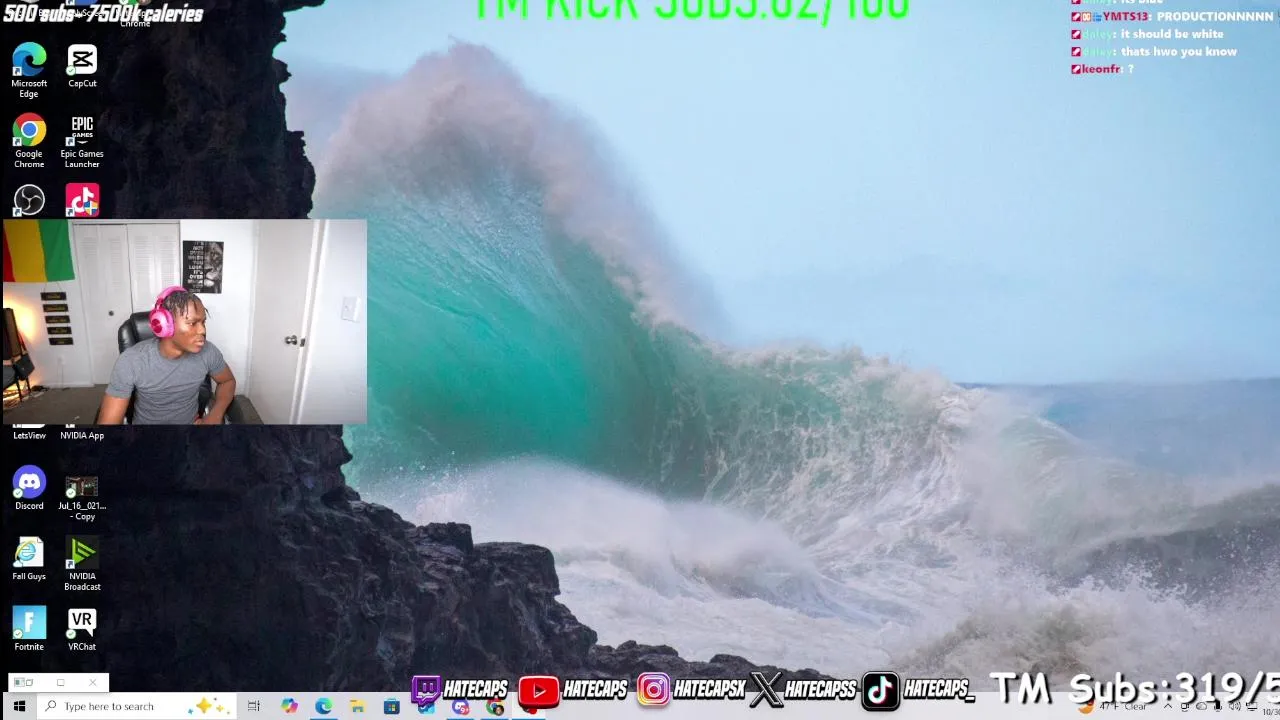
Task: Launch CapCut from the desktop
Action: pos(82,66)
